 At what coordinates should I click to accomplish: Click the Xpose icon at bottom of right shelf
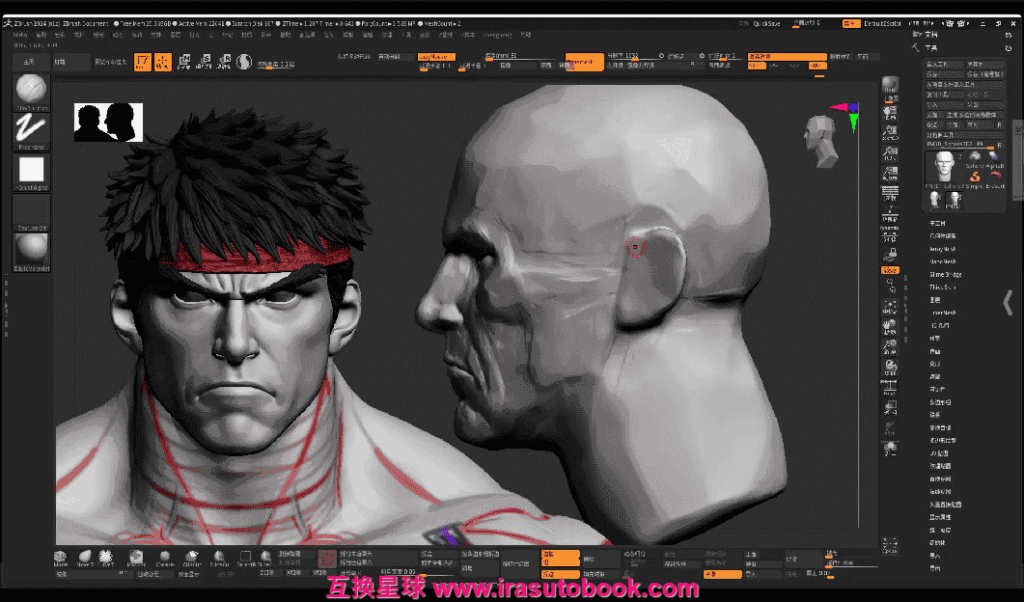[x=890, y=546]
